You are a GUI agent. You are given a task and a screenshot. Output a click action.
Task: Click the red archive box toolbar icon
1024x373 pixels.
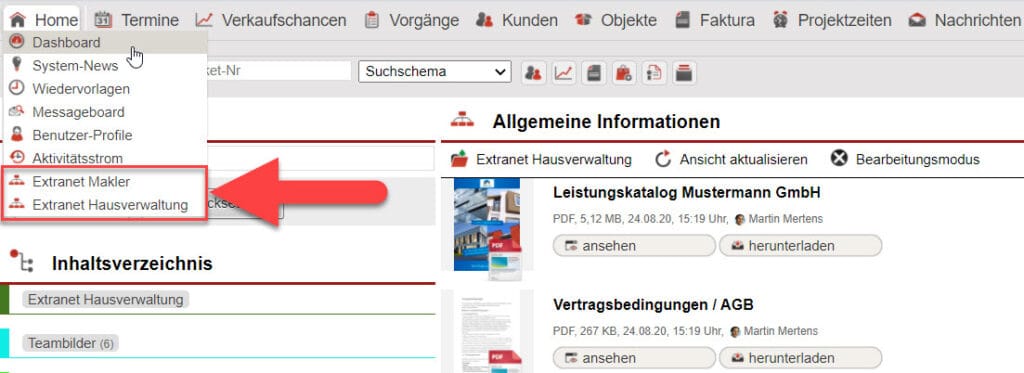[684, 73]
